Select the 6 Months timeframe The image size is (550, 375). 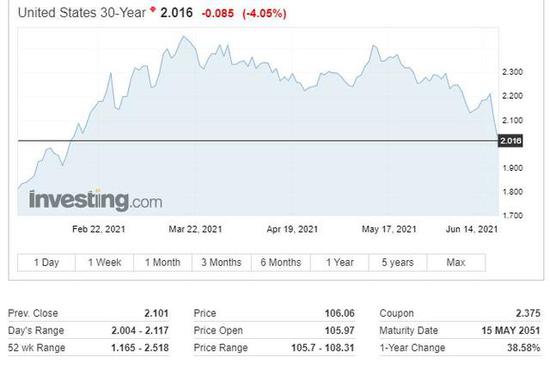pyautogui.click(x=281, y=262)
